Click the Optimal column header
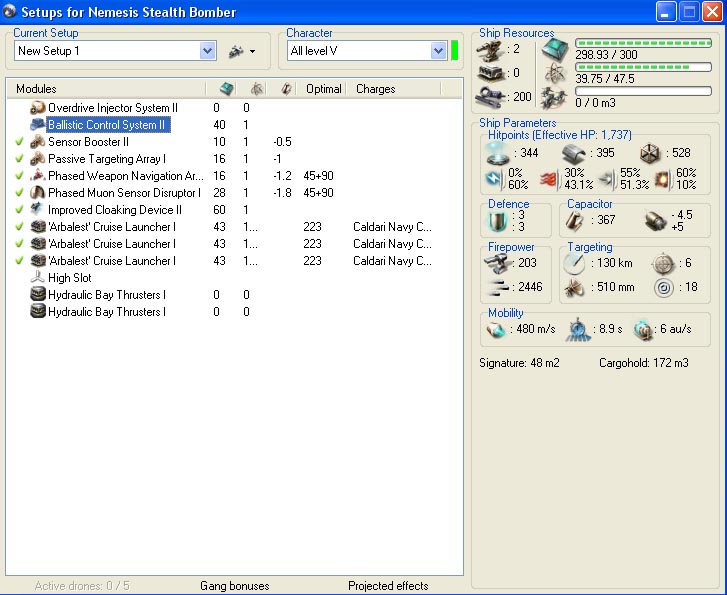727x595 pixels. tap(323, 89)
